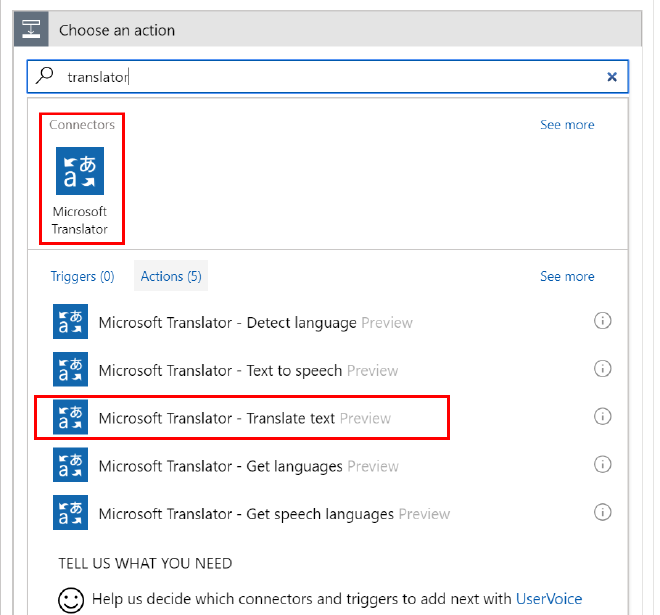Click the Text to speech action icon
Viewport: 660px width, 615px height.
(x=70, y=370)
